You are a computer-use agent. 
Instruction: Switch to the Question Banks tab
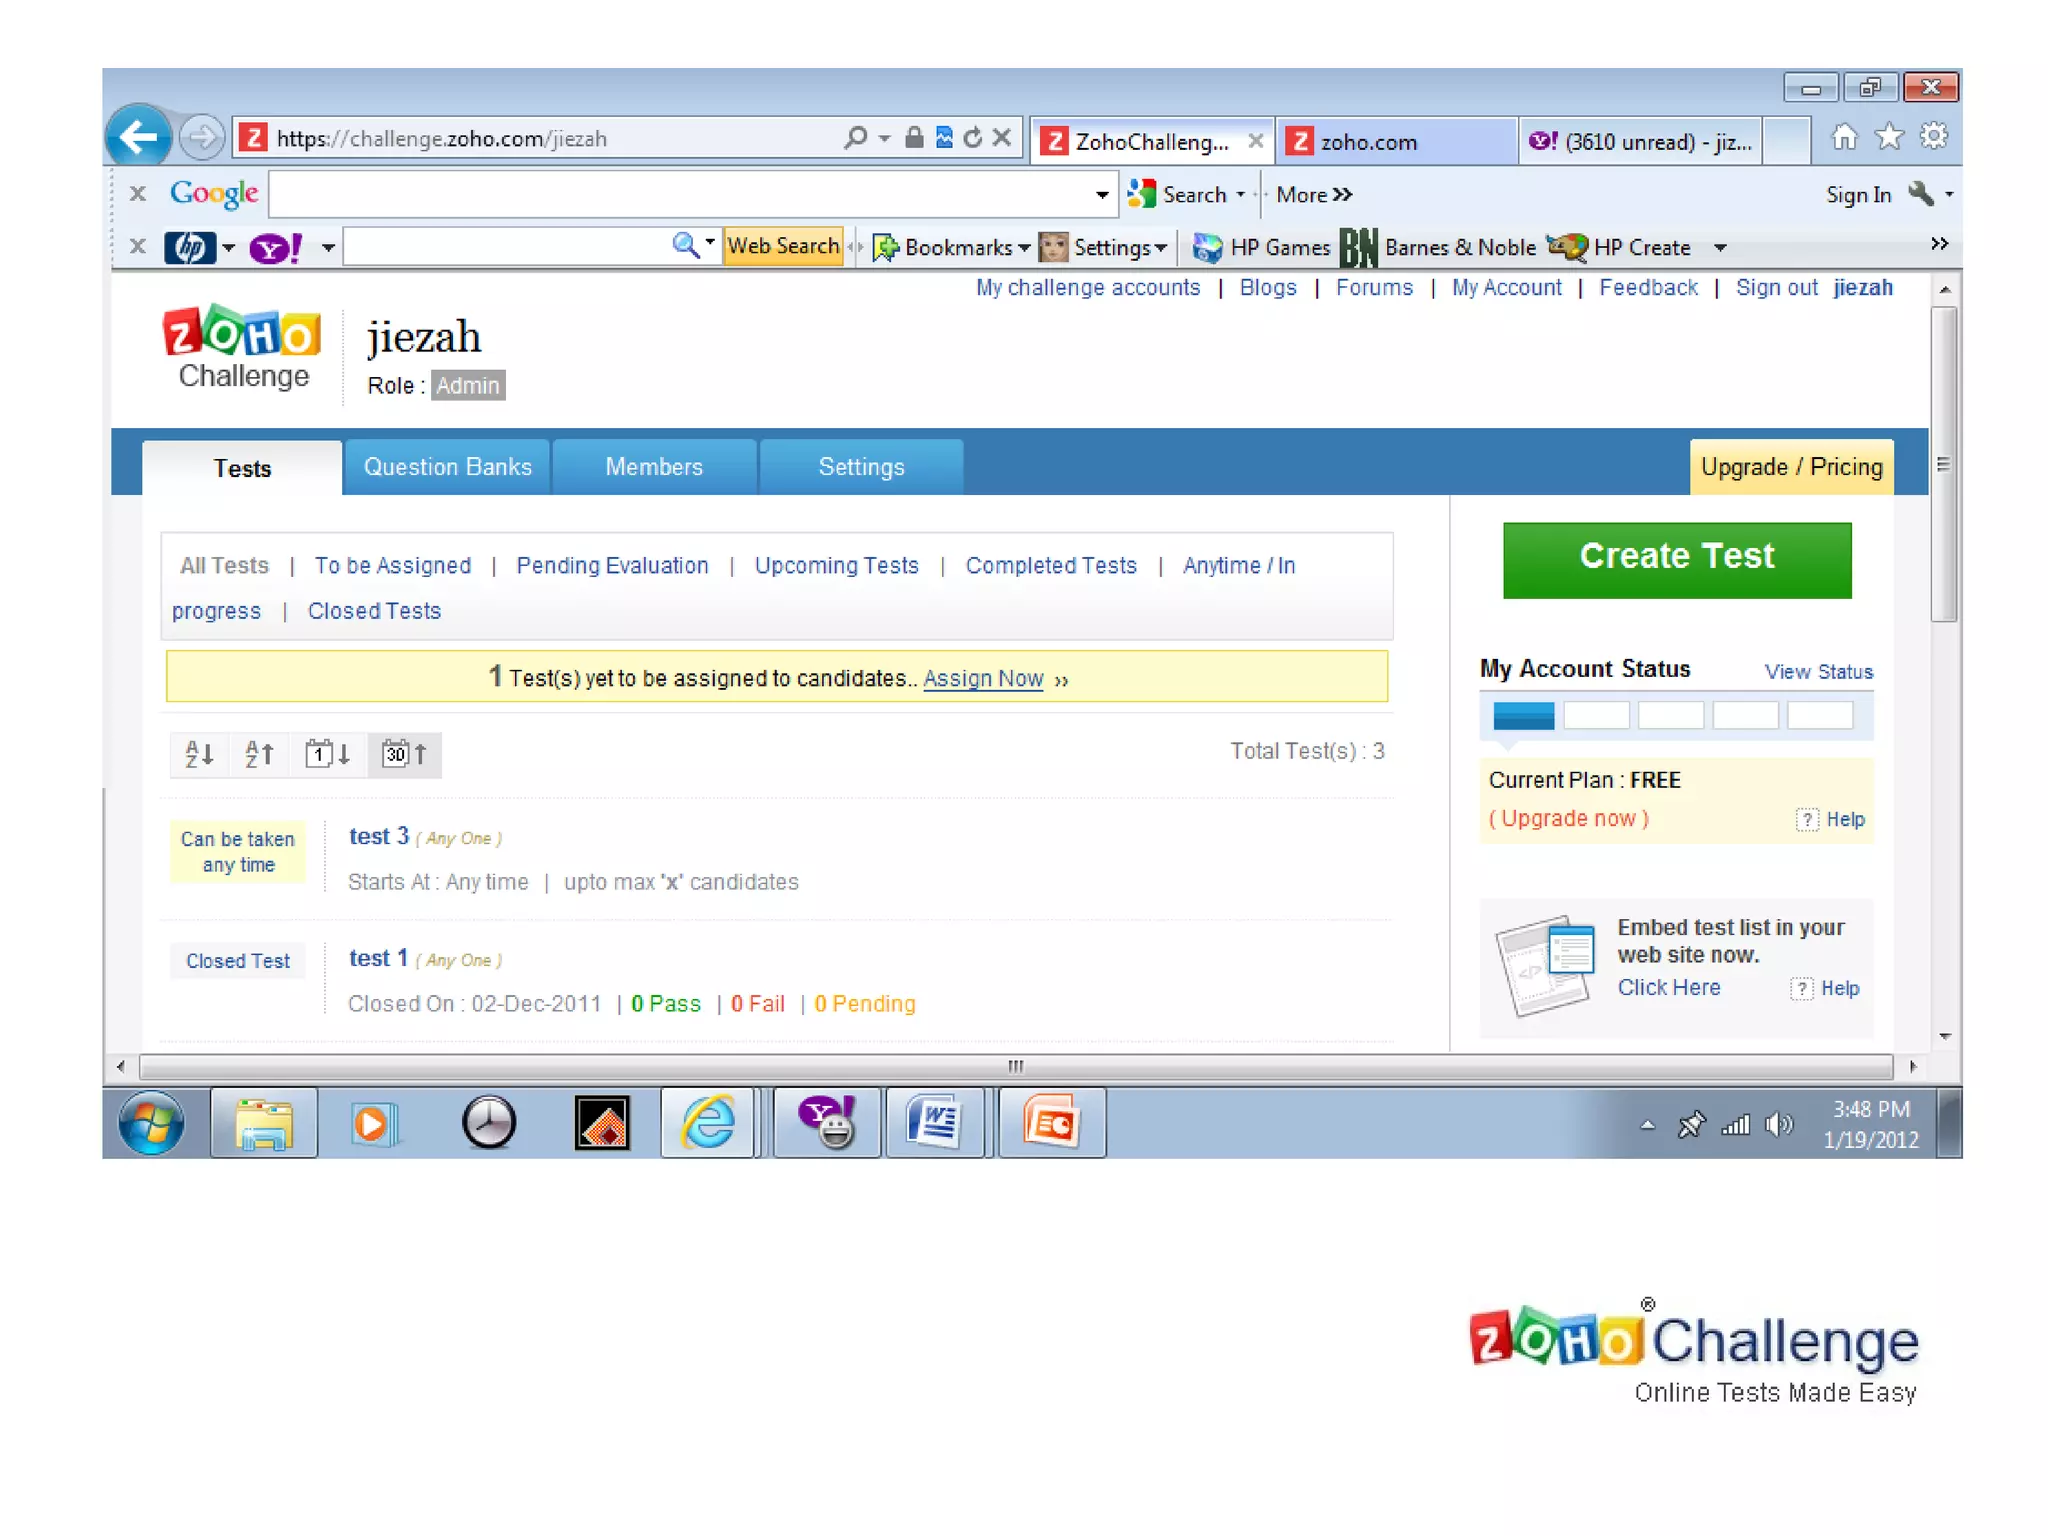click(447, 467)
